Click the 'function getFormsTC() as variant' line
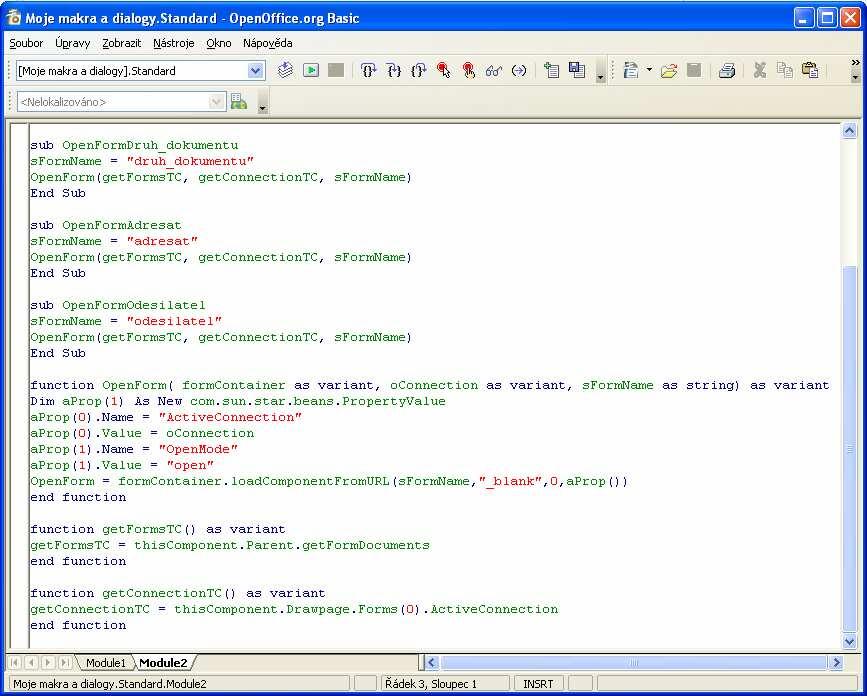 tap(158, 530)
